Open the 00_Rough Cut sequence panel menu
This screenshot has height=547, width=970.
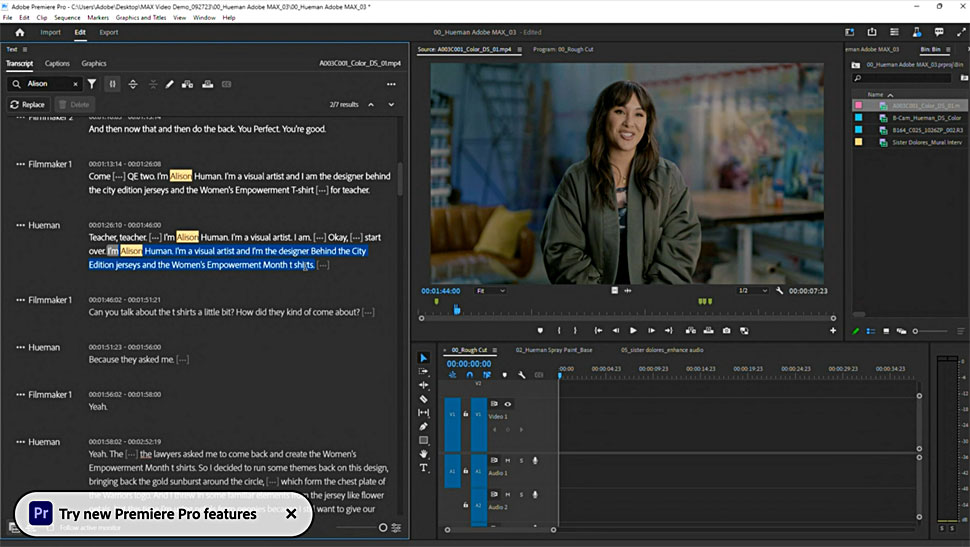[494, 350]
